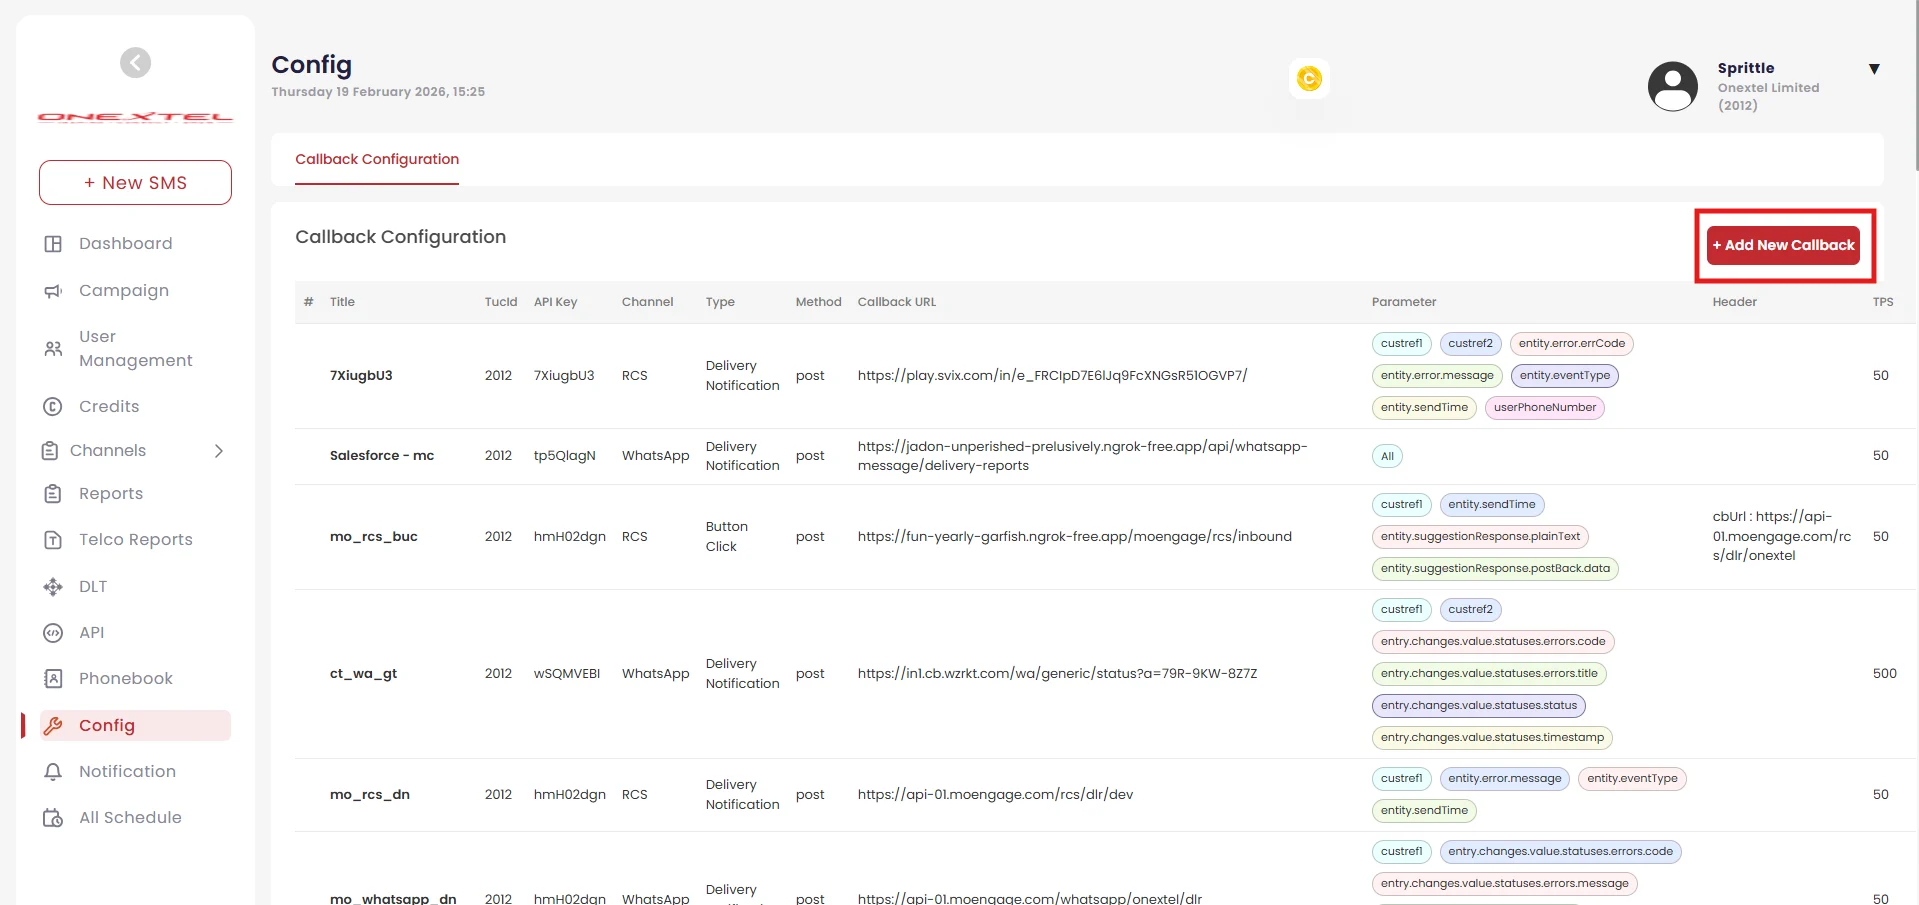Click the New SMS button
This screenshot has height=905, width=1919.
135,183
